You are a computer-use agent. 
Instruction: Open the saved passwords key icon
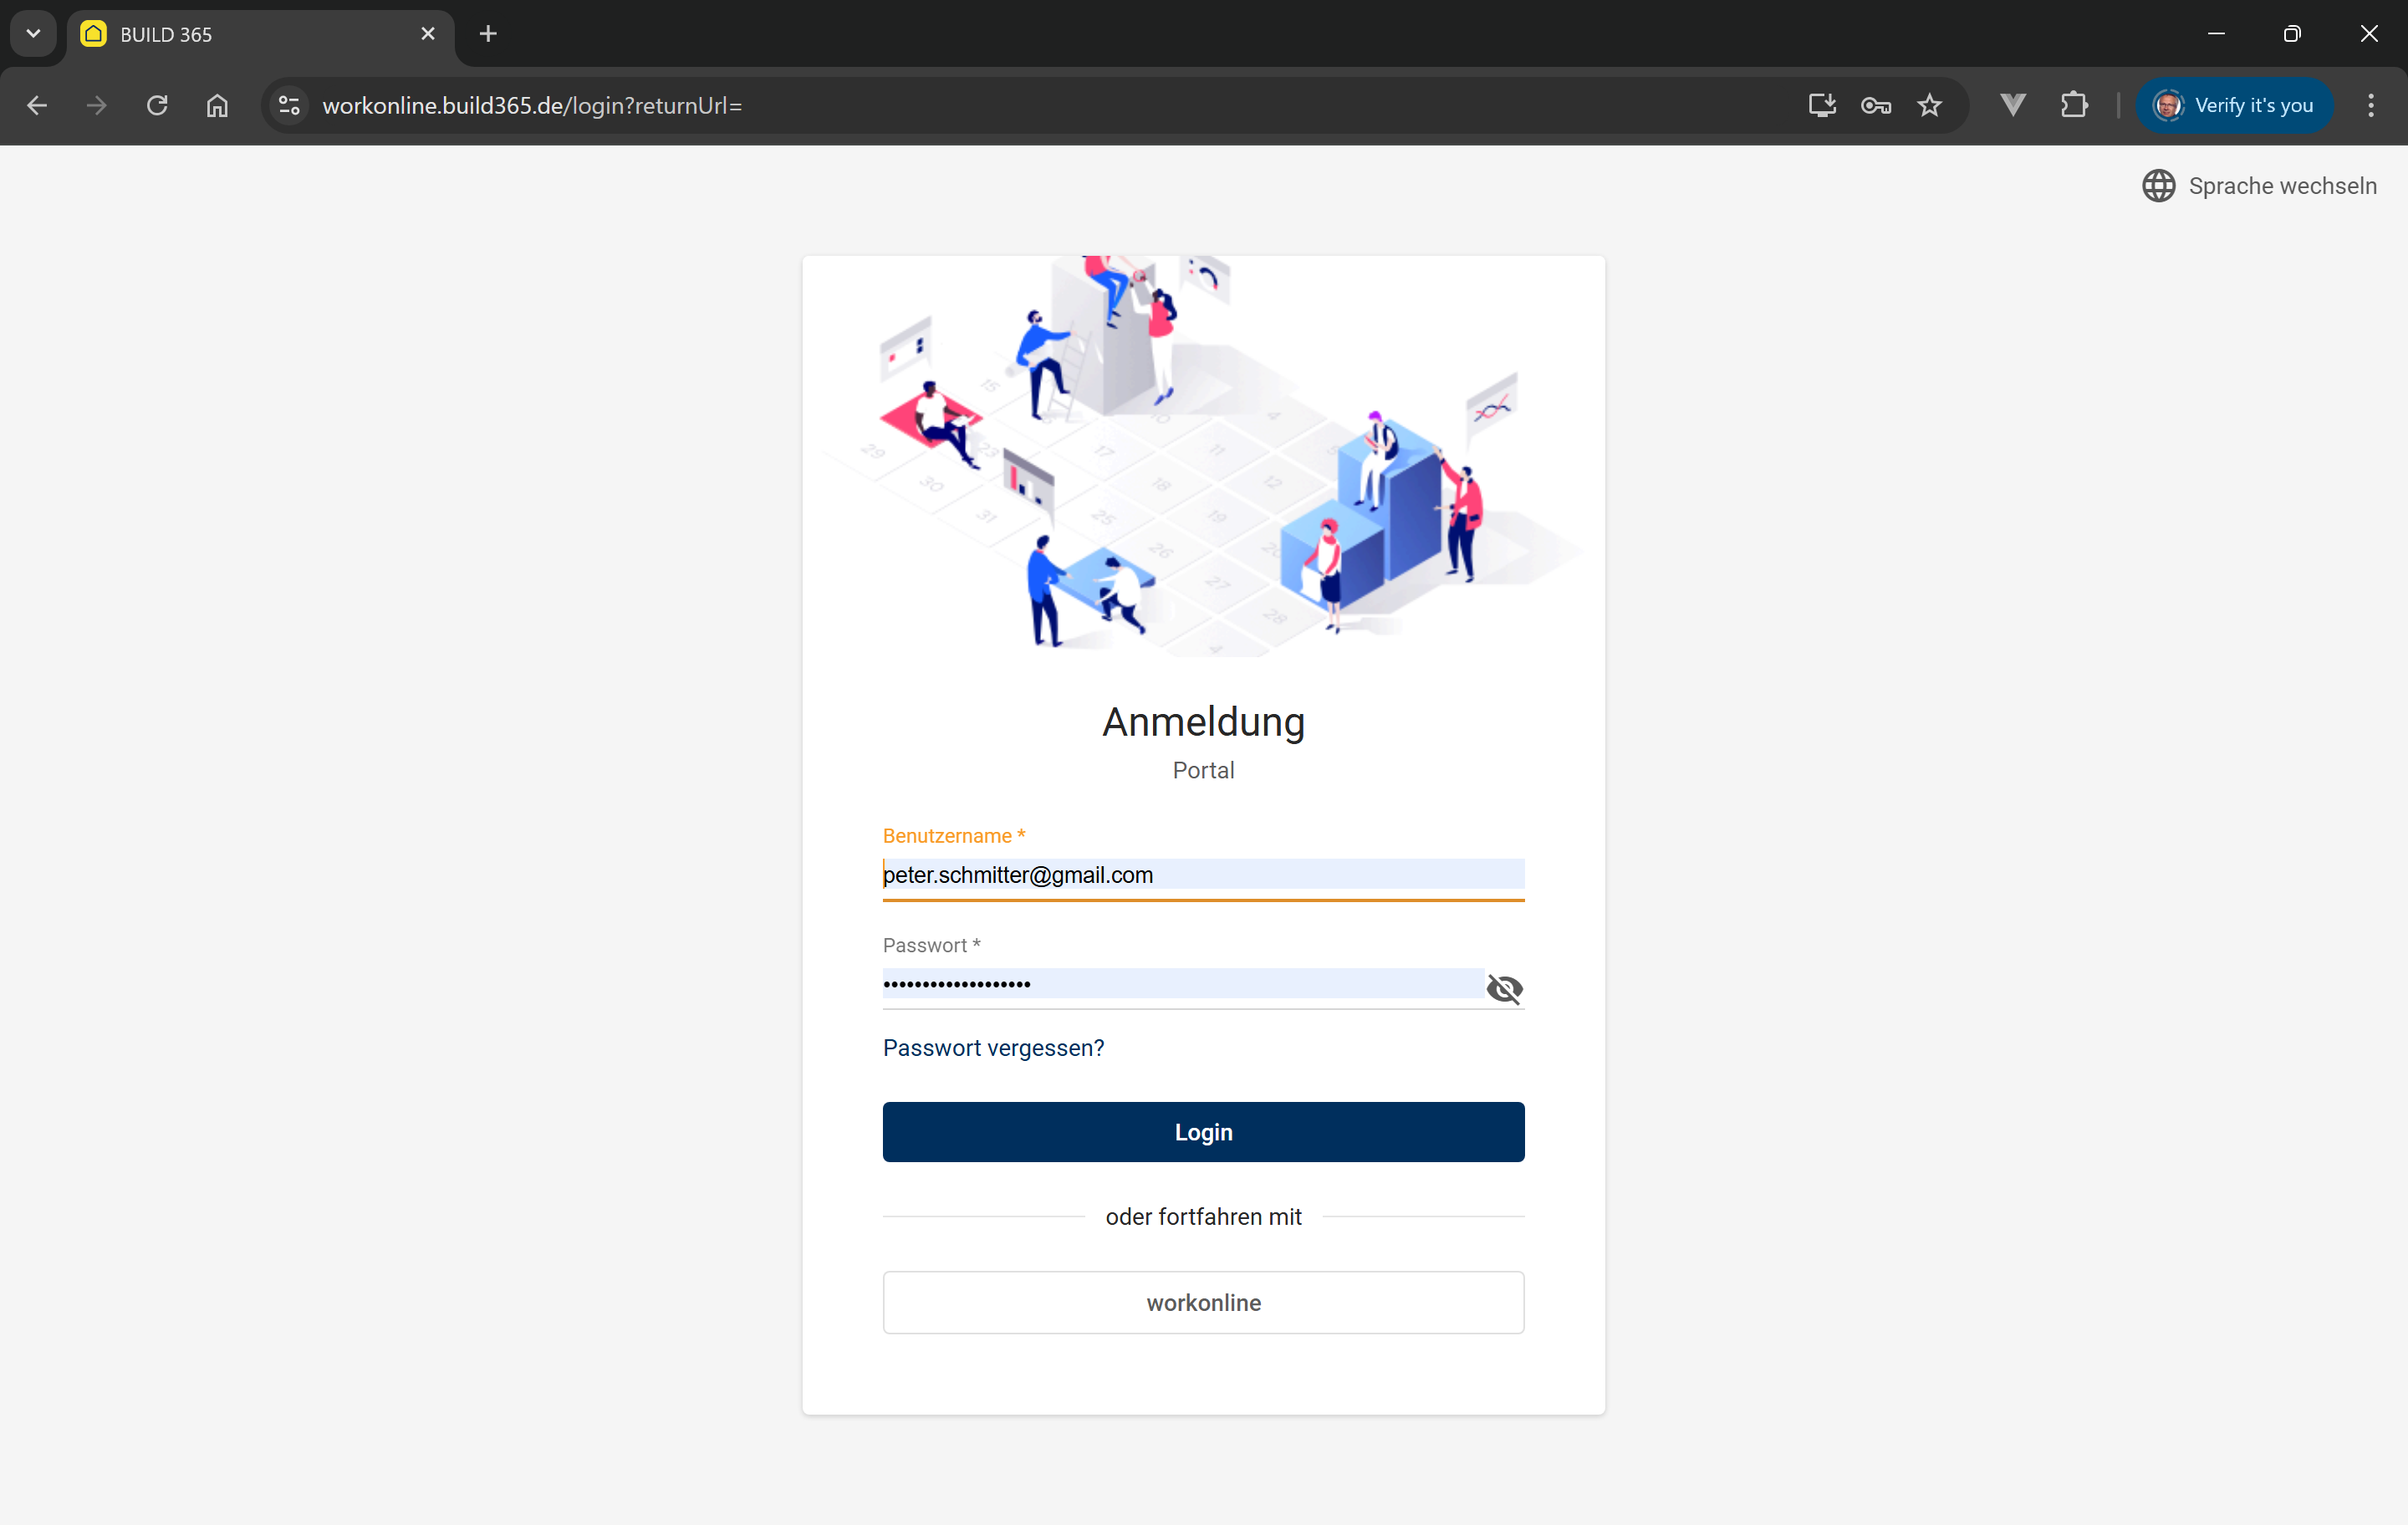coord(1875,105)
